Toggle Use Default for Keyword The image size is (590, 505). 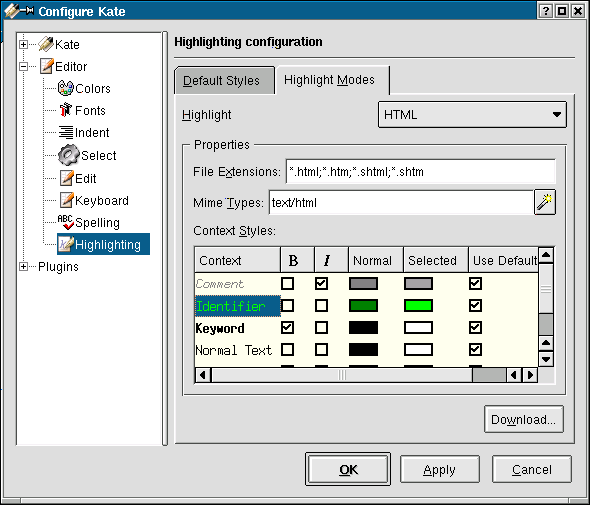[x=475, y=327]
